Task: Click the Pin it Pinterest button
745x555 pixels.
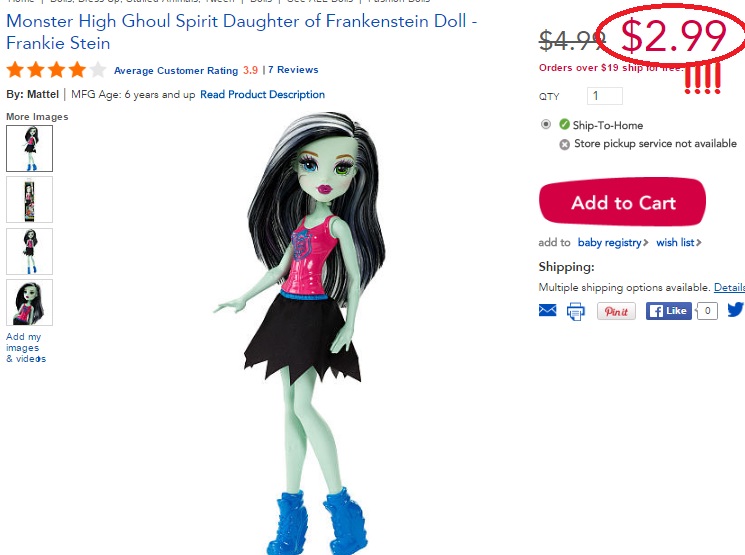Action: tap(616, 311)
